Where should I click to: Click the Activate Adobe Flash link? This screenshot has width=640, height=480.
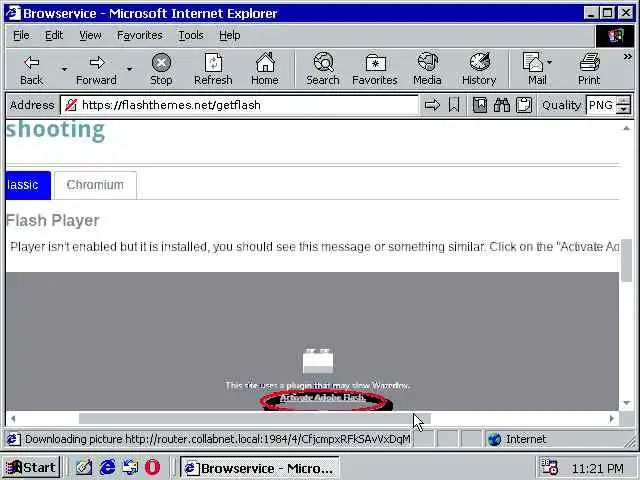pyautogui.click(x=322, y=398)
